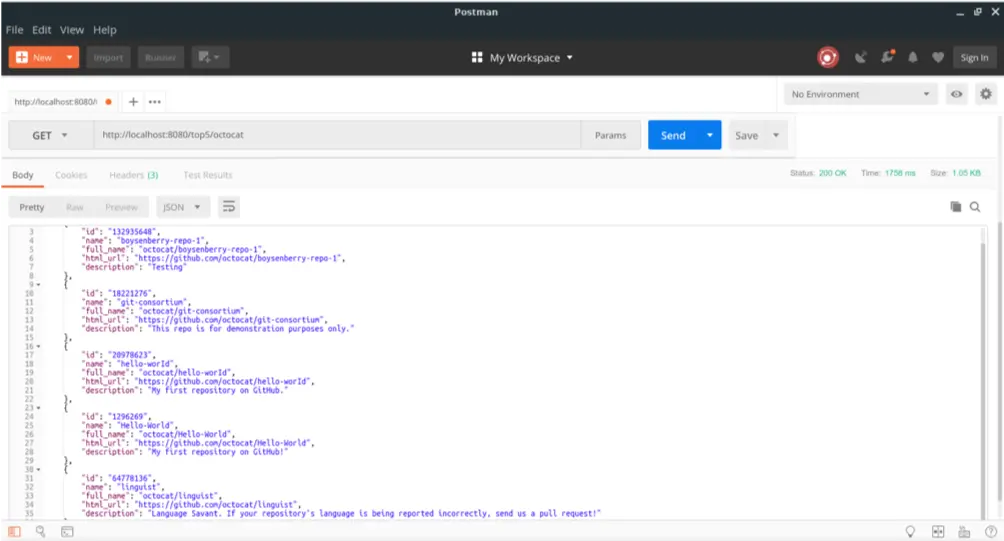
Task: Open the keyboard shortcuts icon
Action: point(964,531)
